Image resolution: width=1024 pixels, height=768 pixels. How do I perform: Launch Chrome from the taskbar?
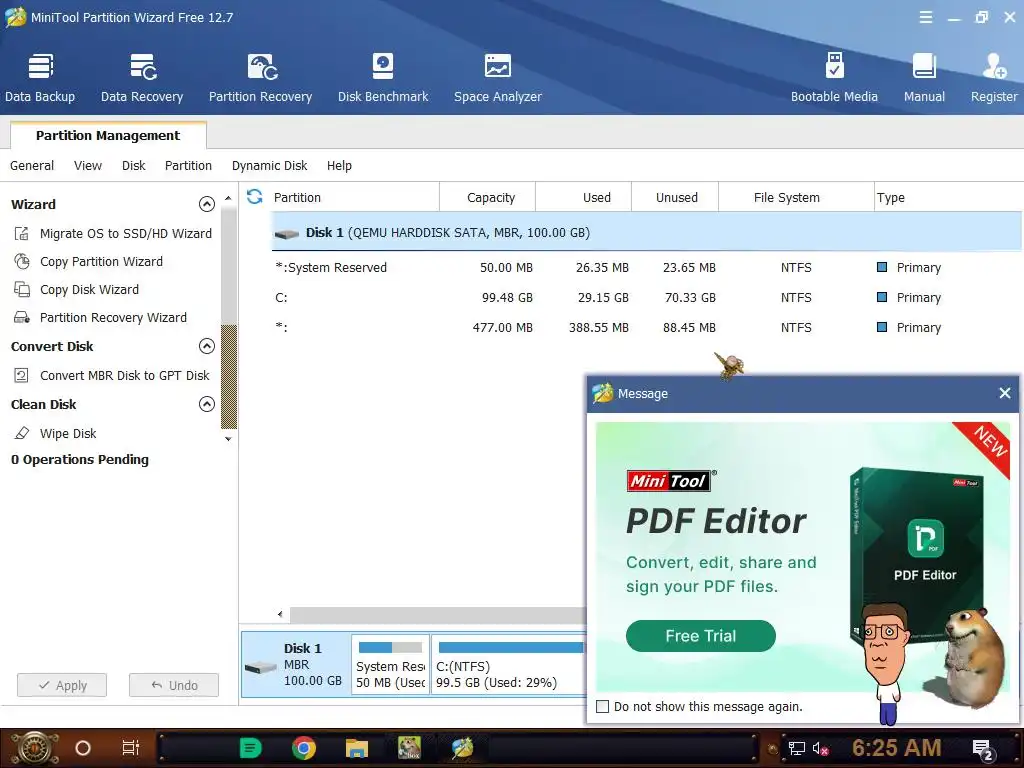[304, 748]
